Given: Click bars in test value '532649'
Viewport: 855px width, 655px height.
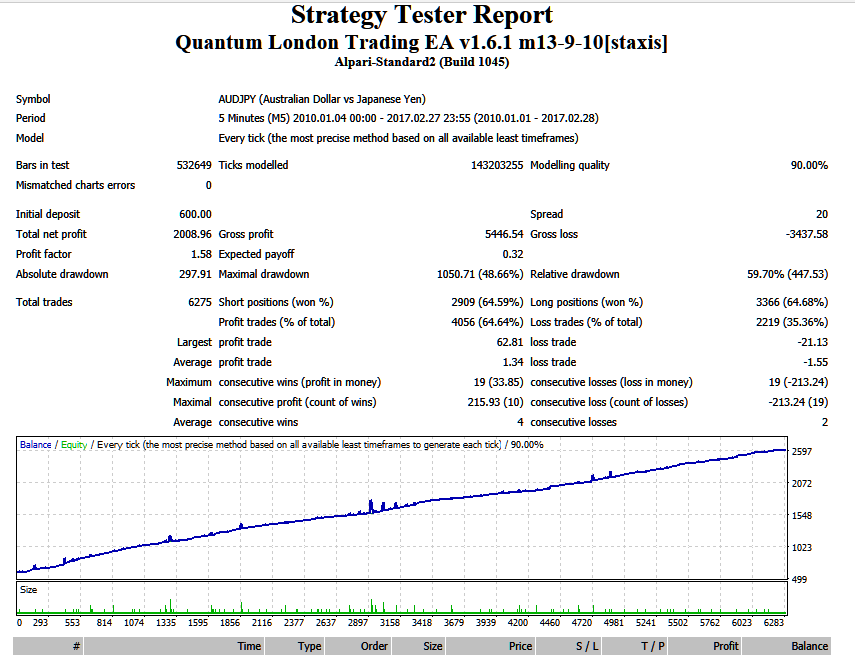Looking at the screenshot, I should tap(194, 165).
